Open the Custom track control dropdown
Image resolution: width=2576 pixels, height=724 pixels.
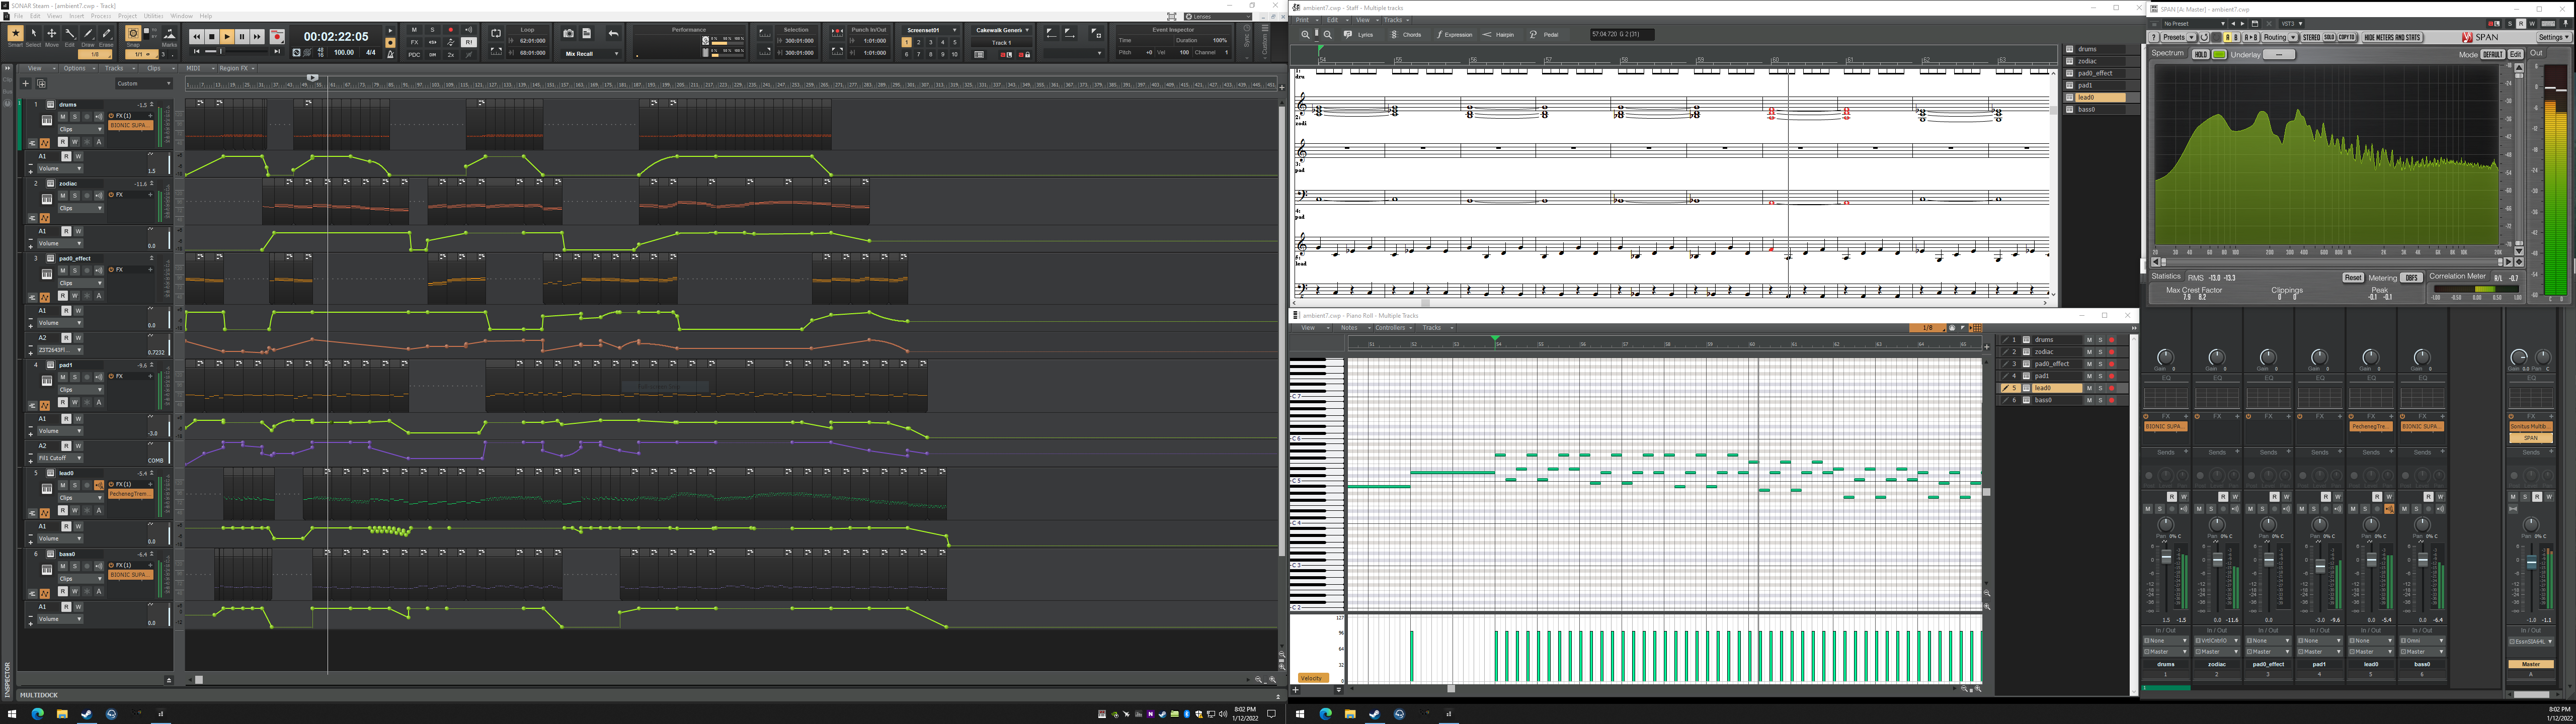[x=144, y=83]
